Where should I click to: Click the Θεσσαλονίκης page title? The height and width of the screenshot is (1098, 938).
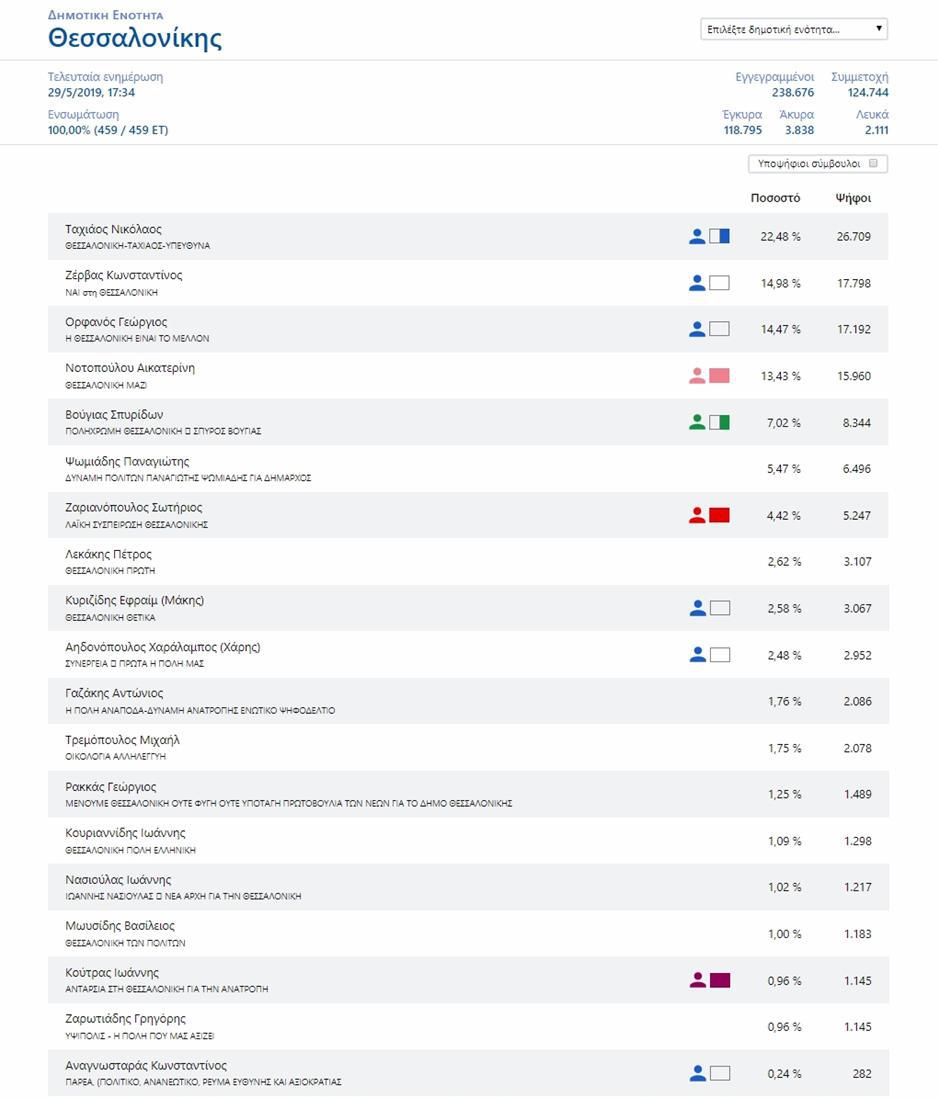coord(135,39)
